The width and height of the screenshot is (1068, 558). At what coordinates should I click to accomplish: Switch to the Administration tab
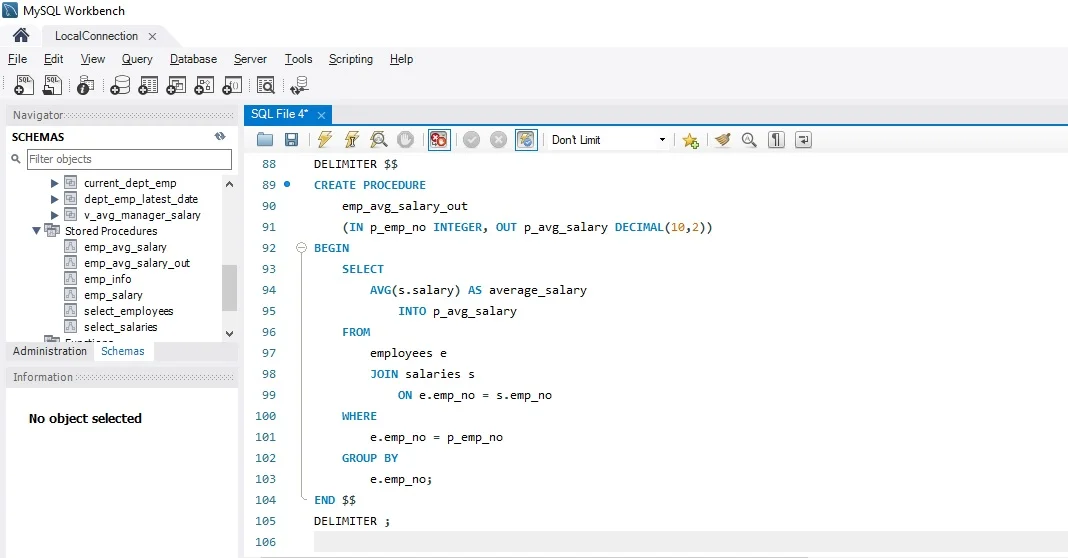pyautogui.click(x=50, y=351)
